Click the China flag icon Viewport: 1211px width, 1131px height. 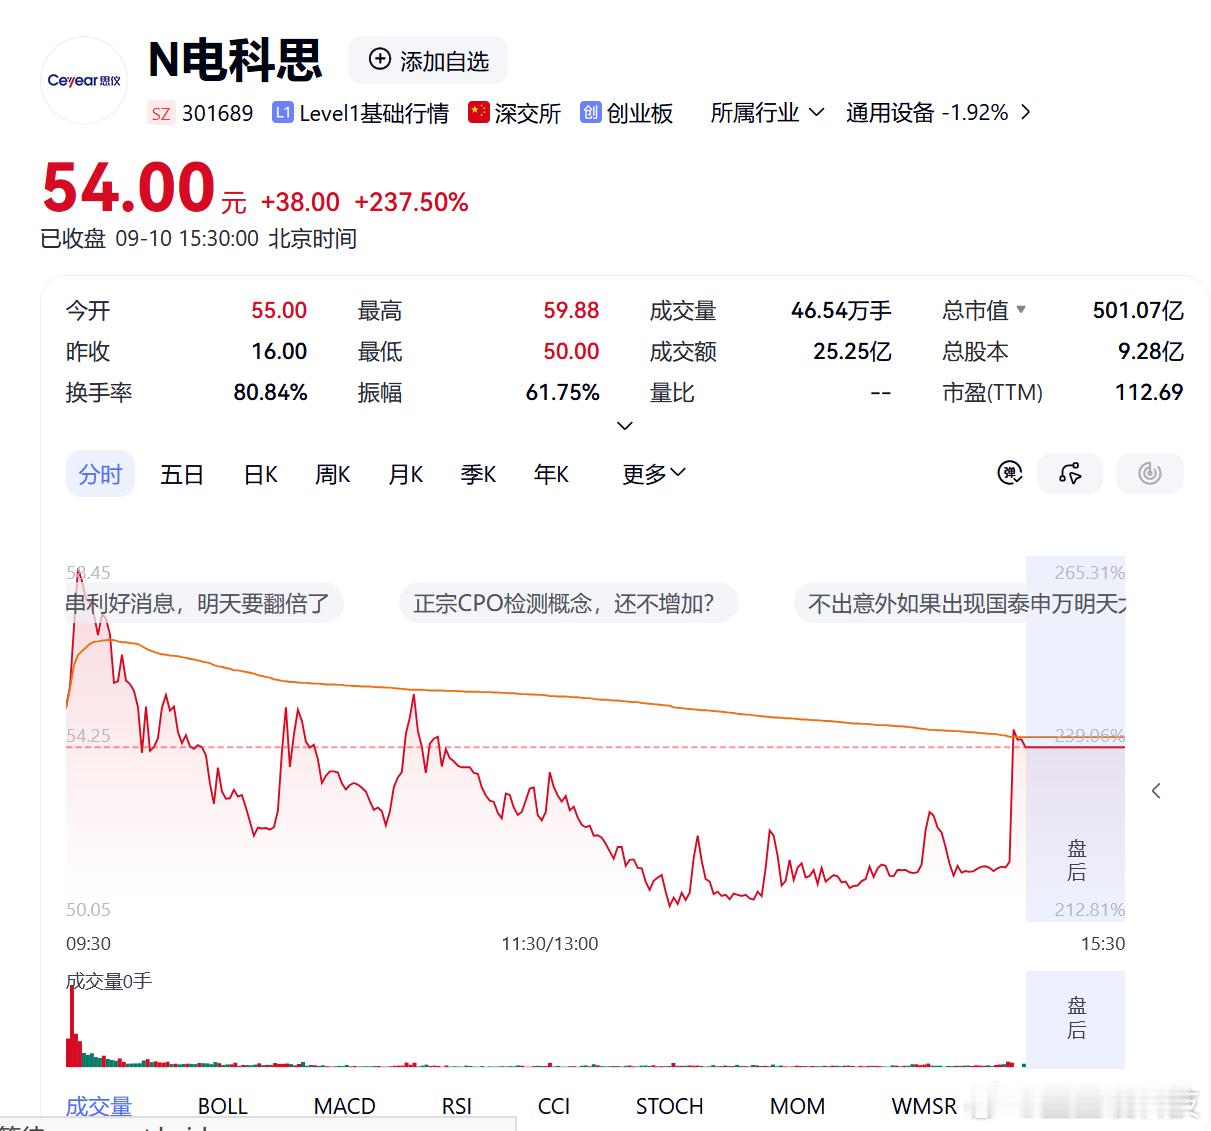point(479,112)
